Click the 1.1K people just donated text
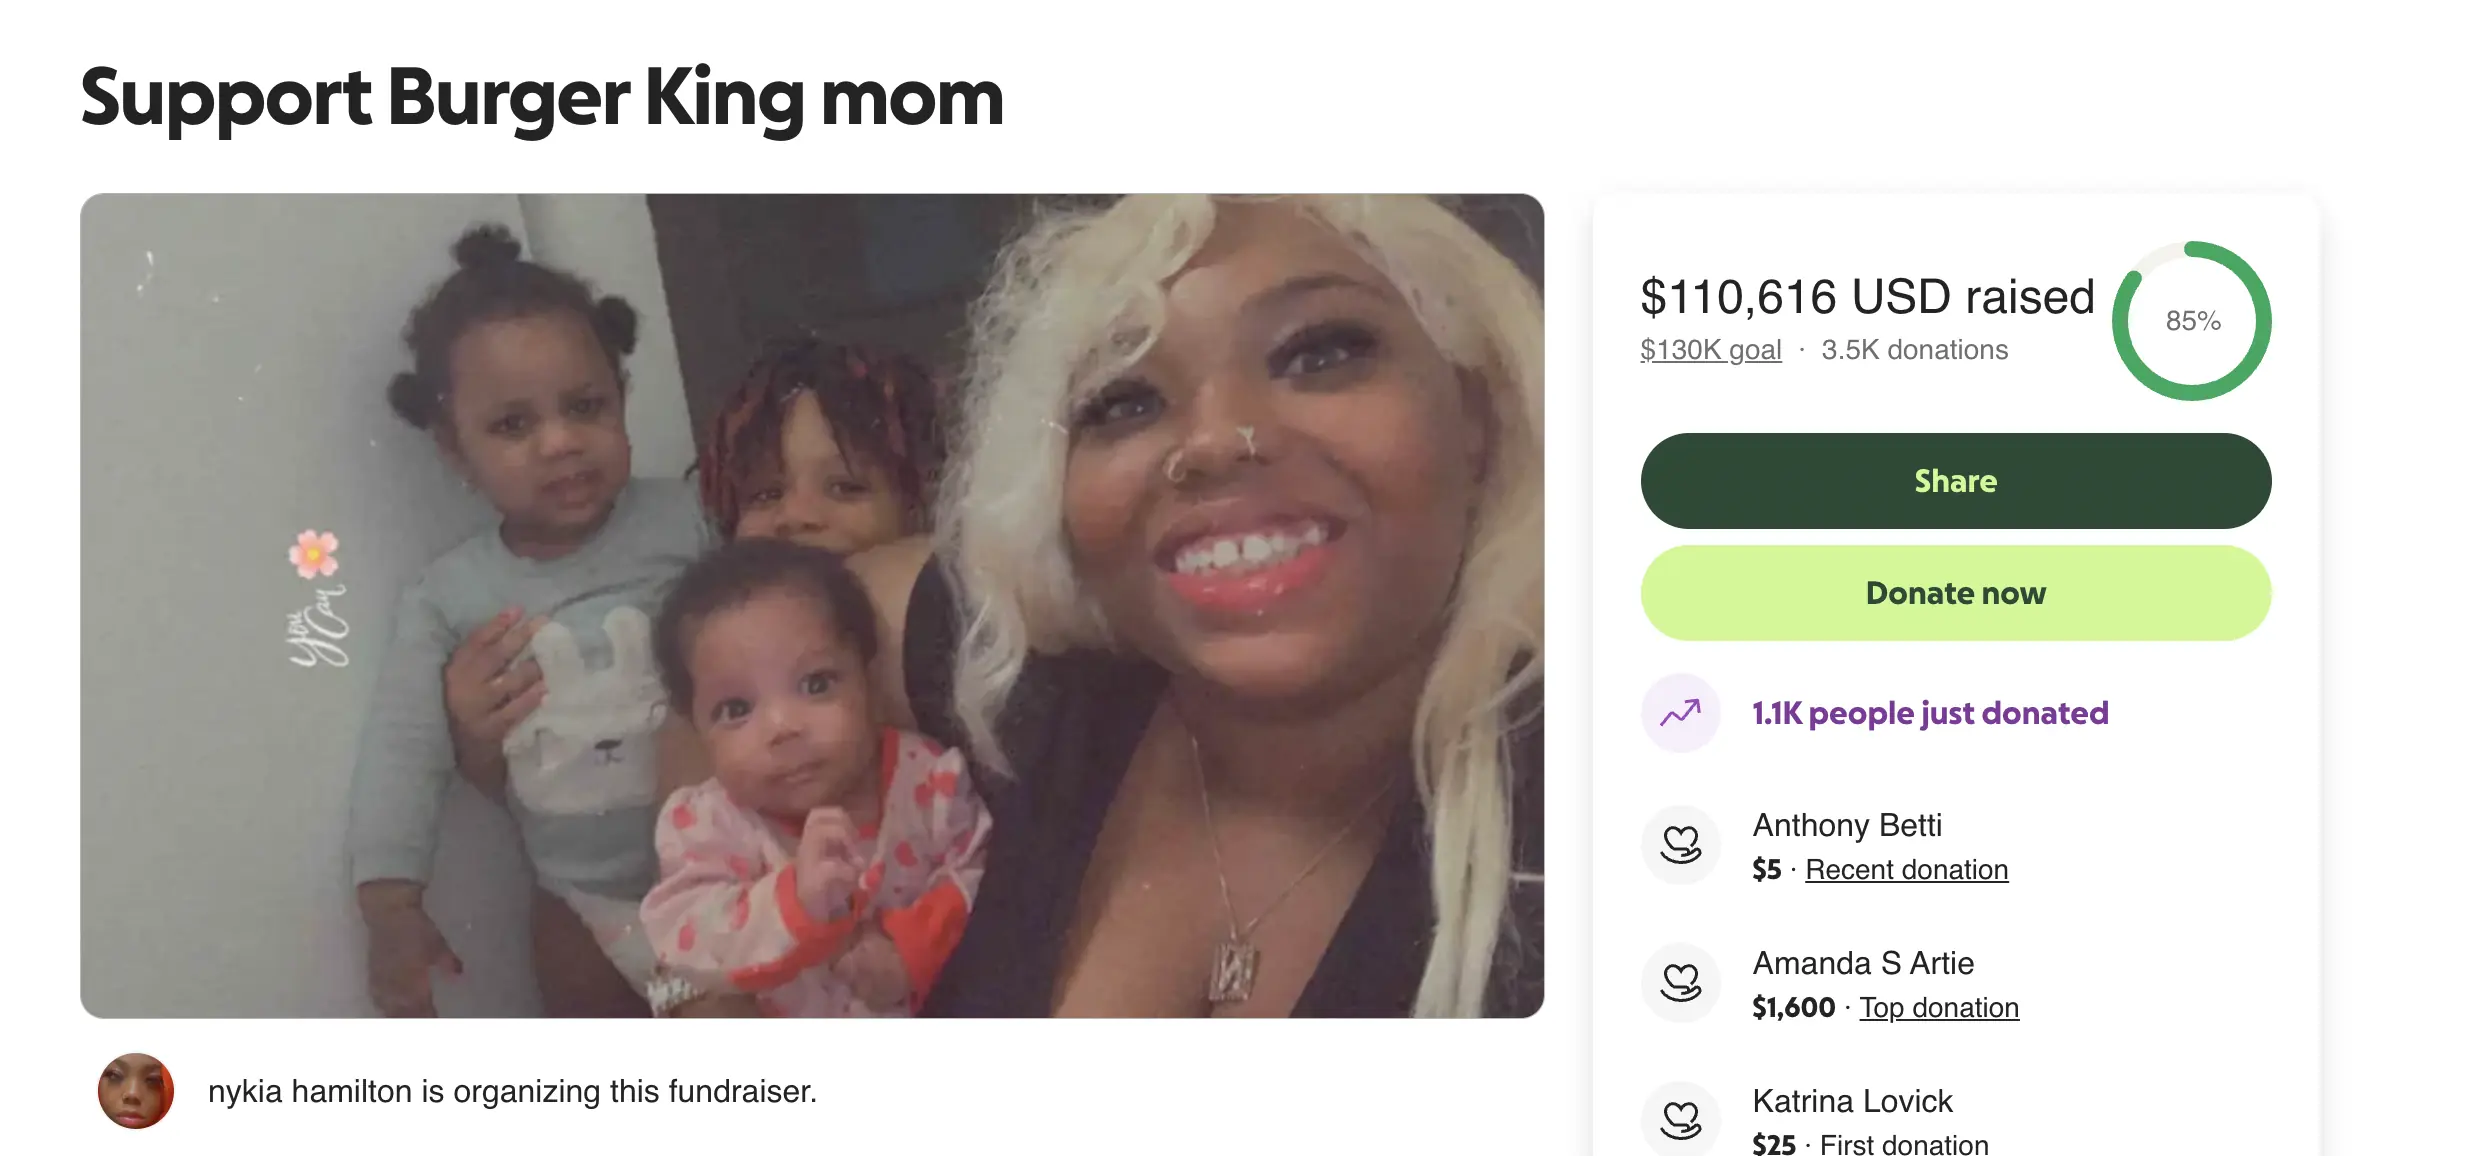2478x1156 pixels. pyautogui.click(x=1930, y=713)
